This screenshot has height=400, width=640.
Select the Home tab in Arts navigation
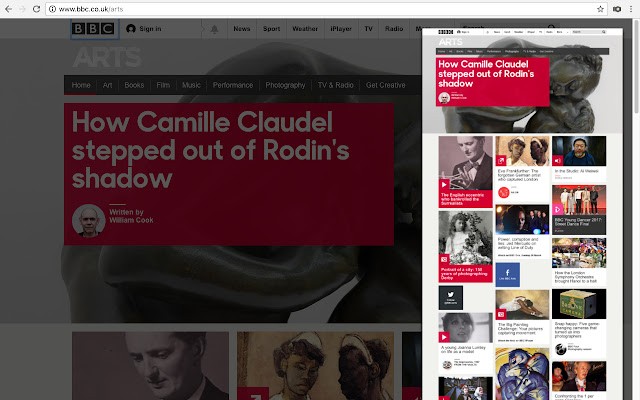tap(81, 85)
